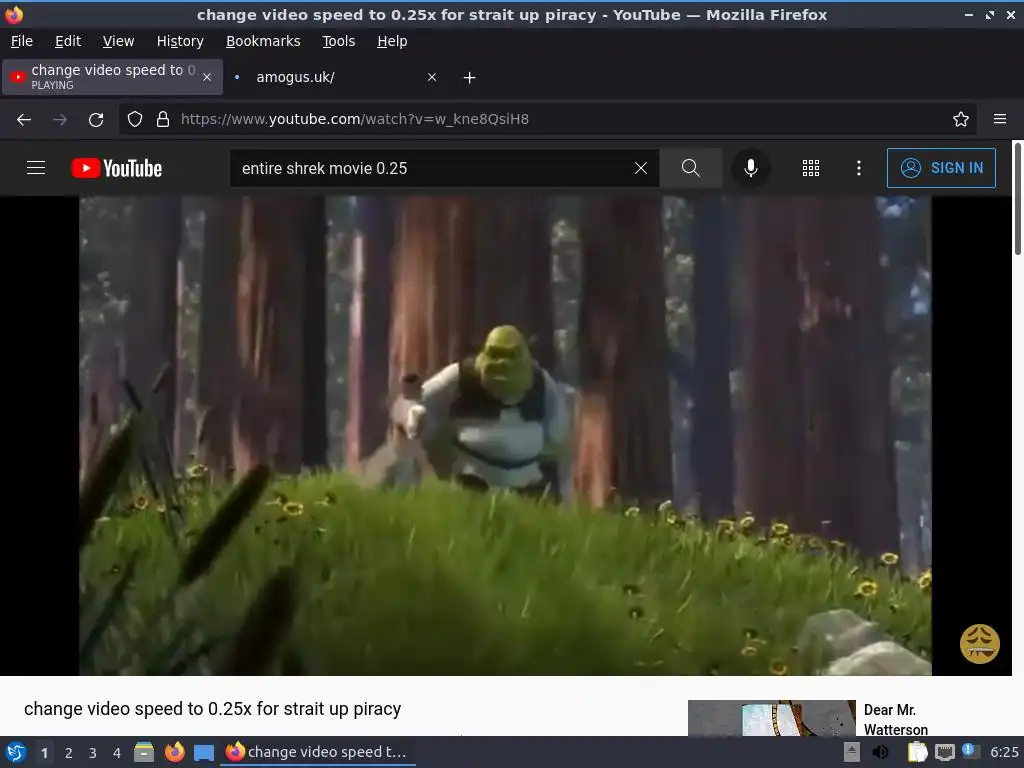
Task: Switch to workspace 4
Action: [116, 753]
